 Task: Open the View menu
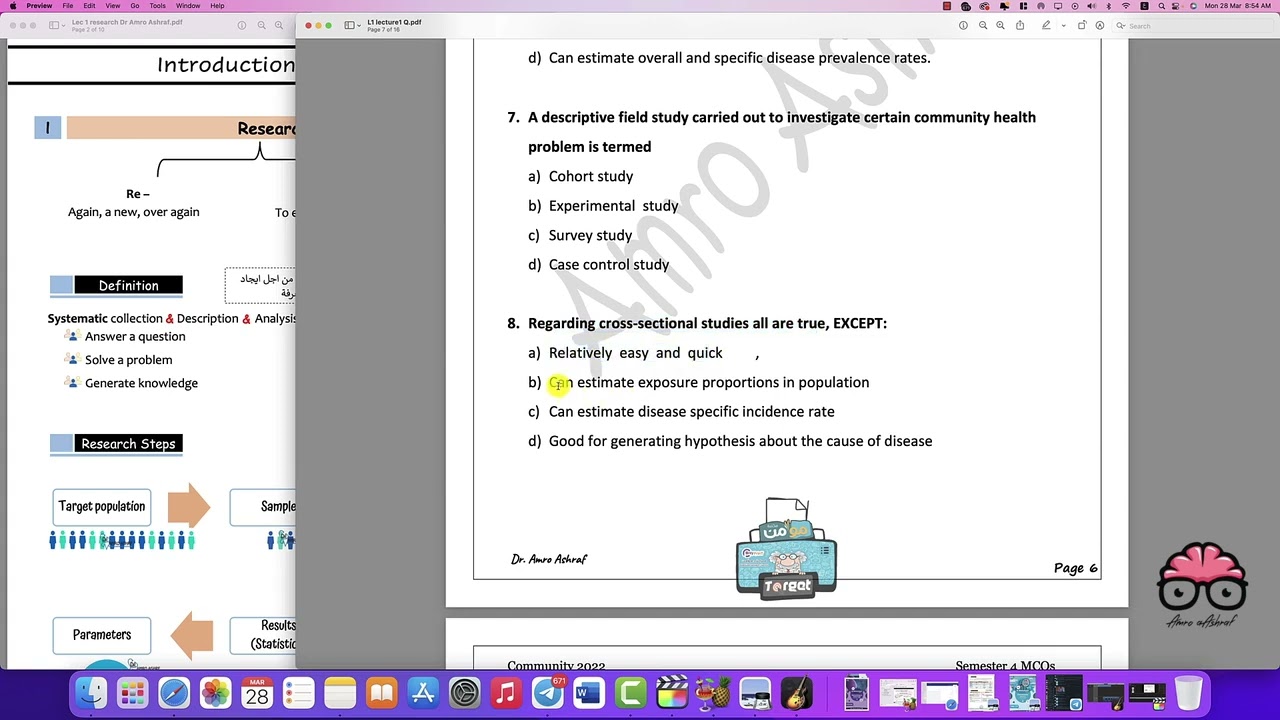click(x=113, y=6)
